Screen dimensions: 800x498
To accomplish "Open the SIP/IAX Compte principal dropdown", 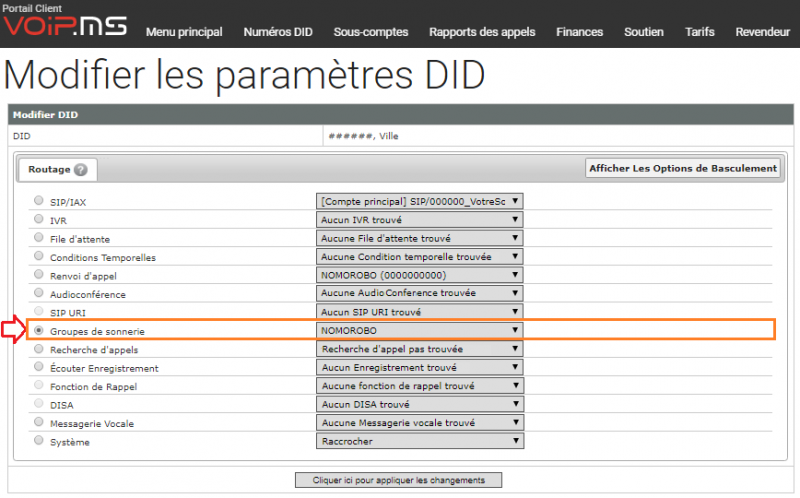I will pos(419,202).
